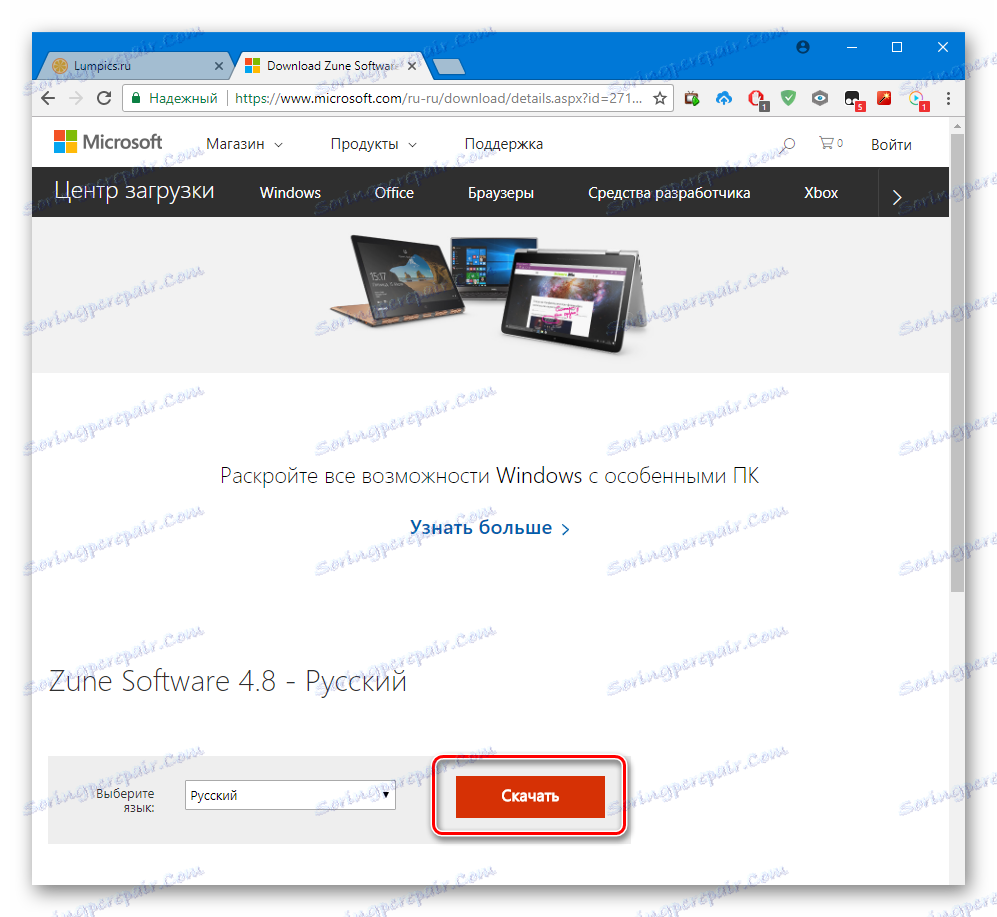997x917 pixels.
Task: Click the laptops promotional banner image
Action: (489, 293)
